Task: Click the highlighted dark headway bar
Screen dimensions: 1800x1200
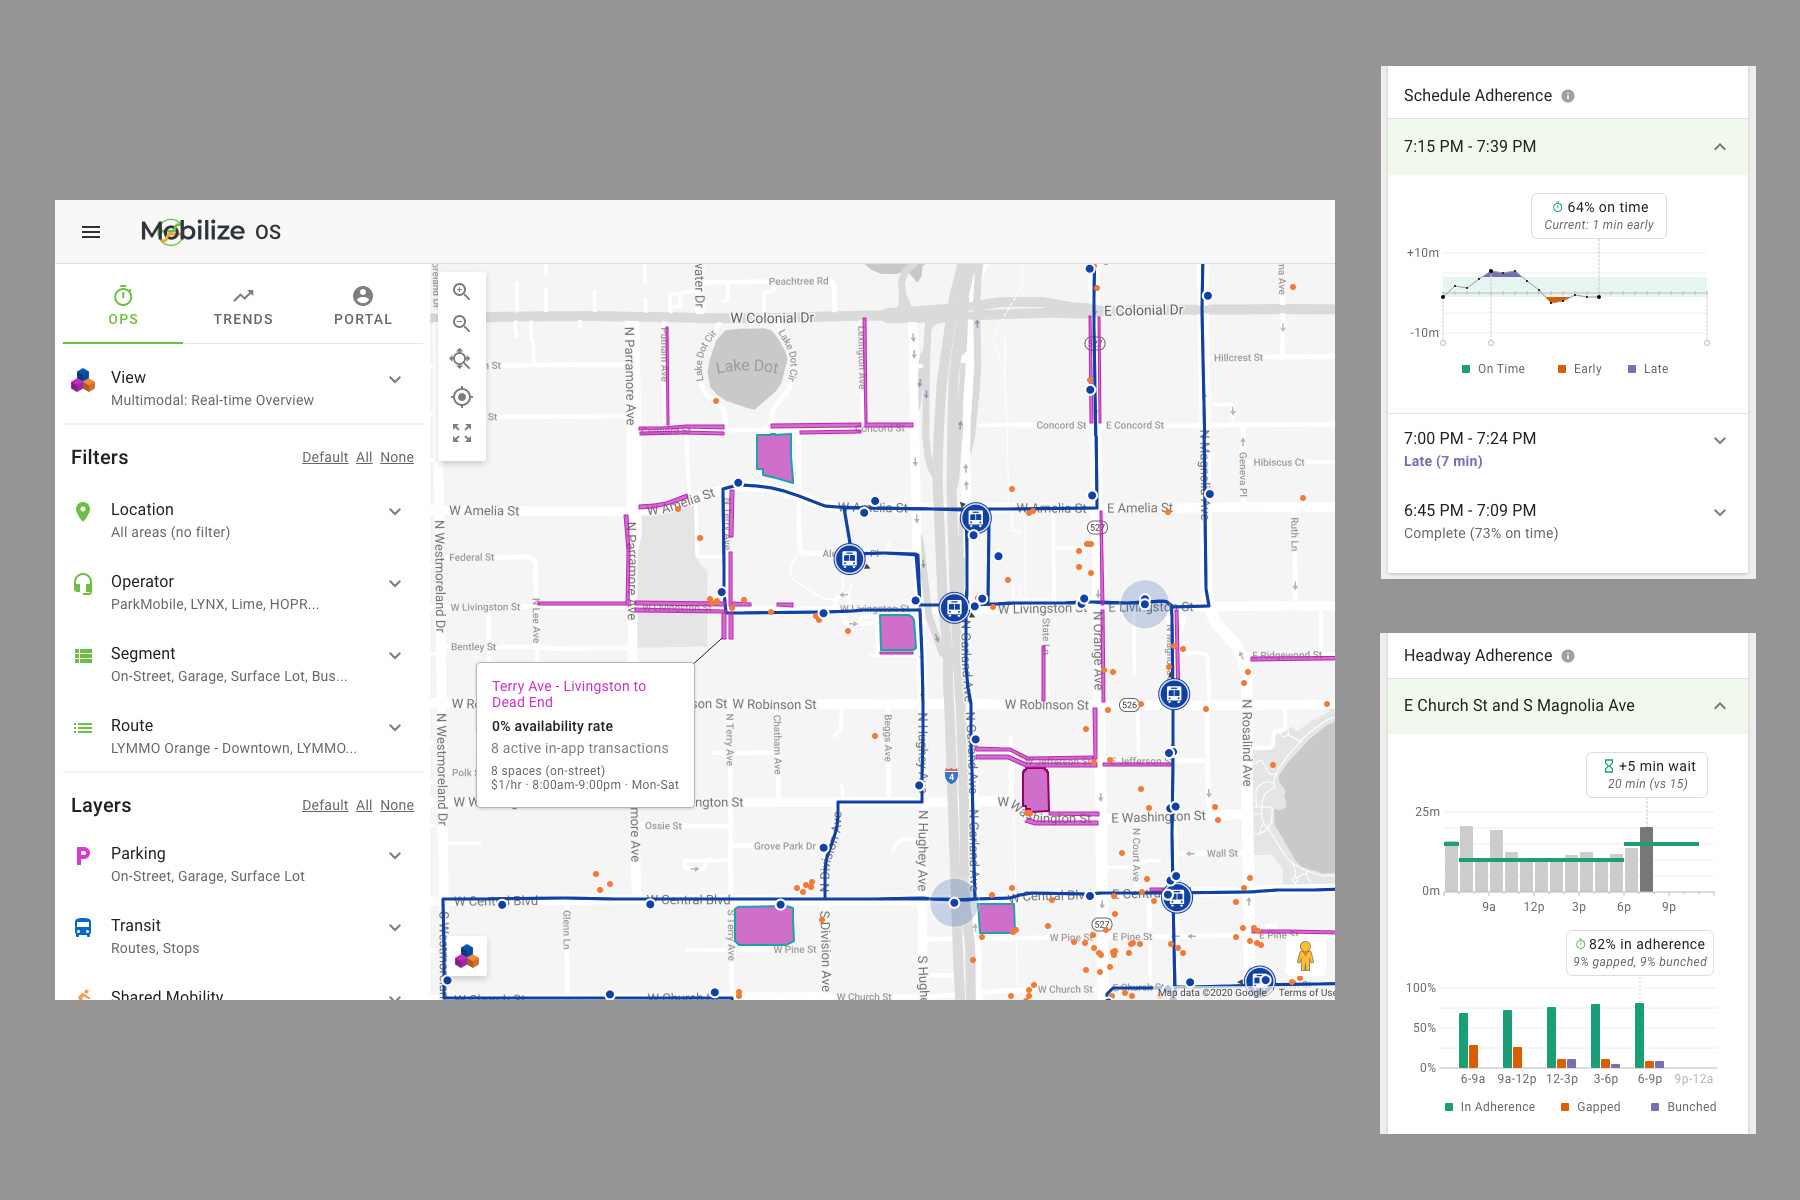Action: (1646, 859)
